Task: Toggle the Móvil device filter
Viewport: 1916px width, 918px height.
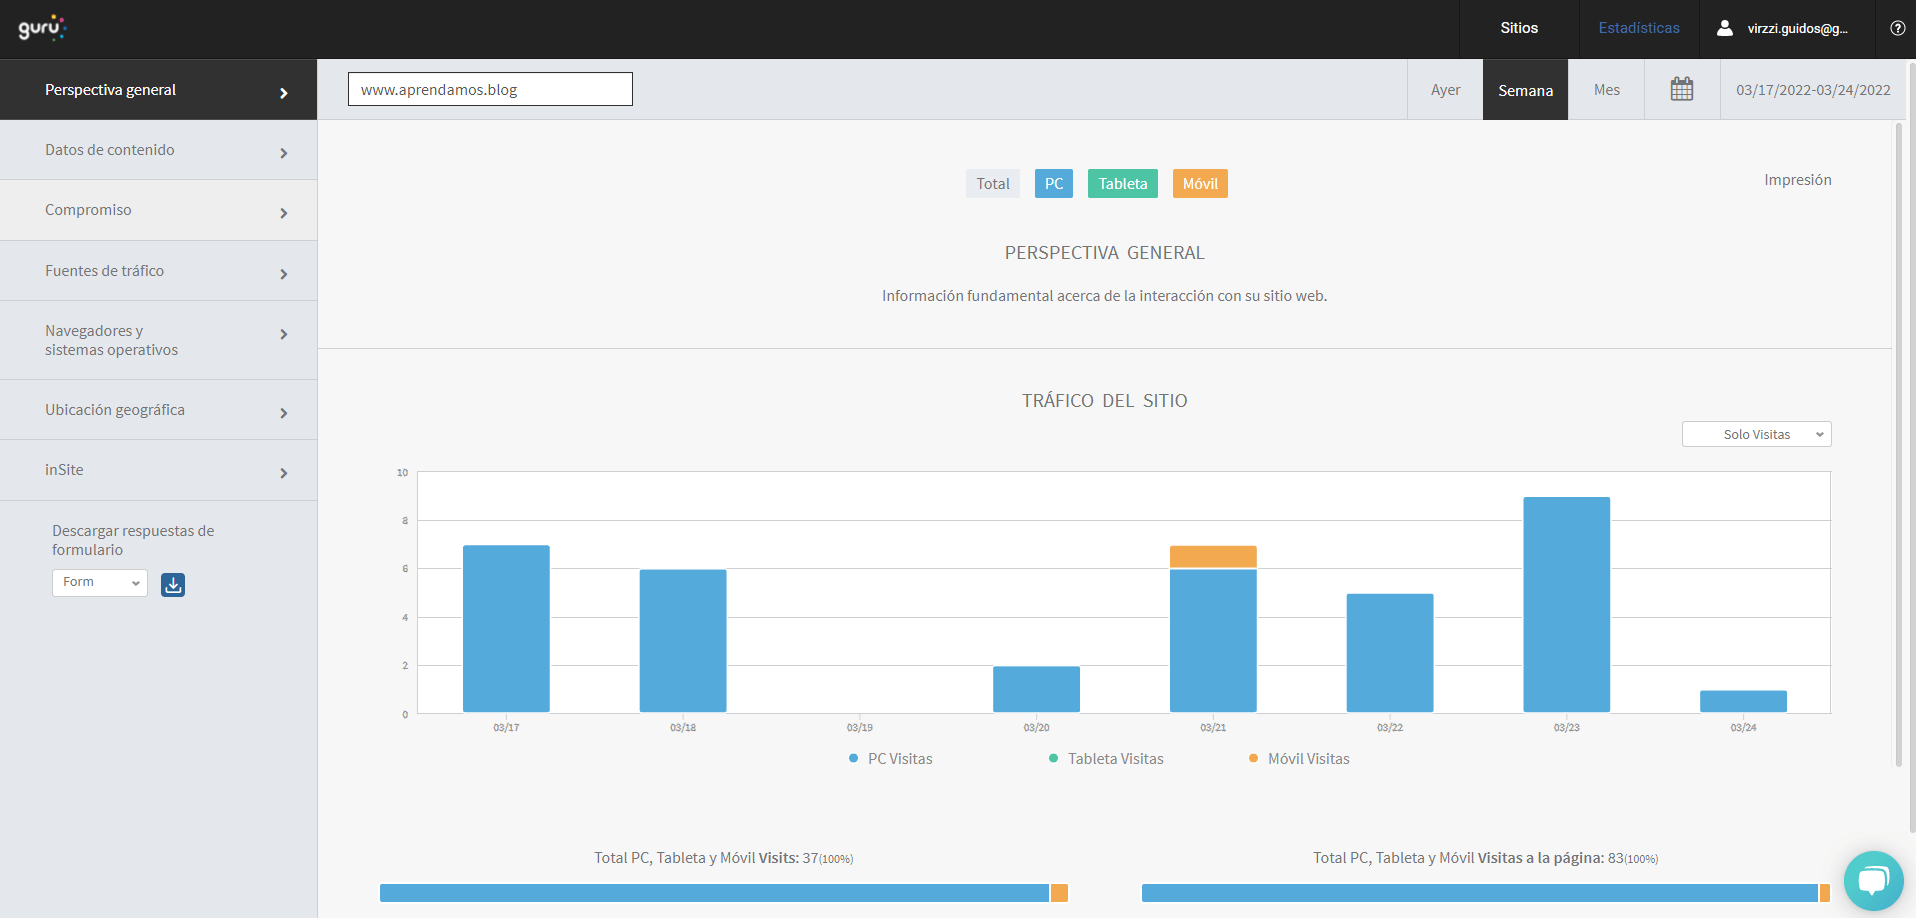Action: (1200, 184)
